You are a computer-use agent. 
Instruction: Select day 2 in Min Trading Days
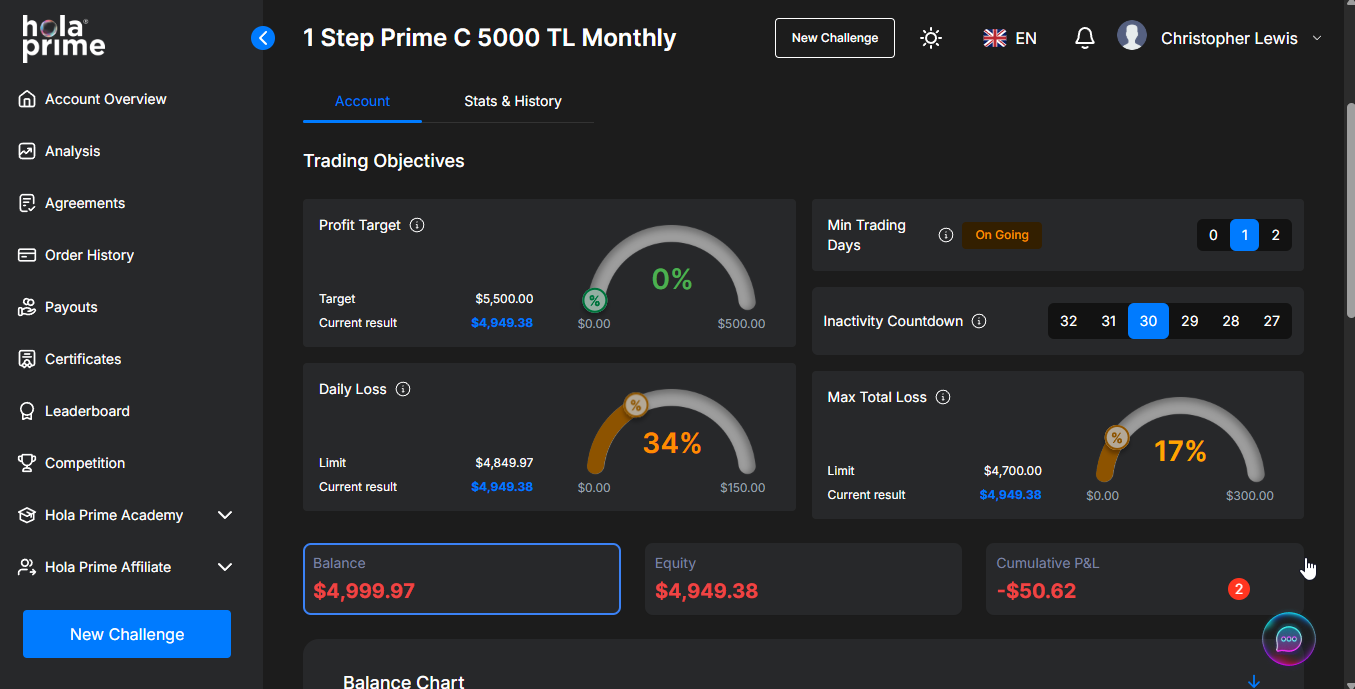coord(1275,235)
